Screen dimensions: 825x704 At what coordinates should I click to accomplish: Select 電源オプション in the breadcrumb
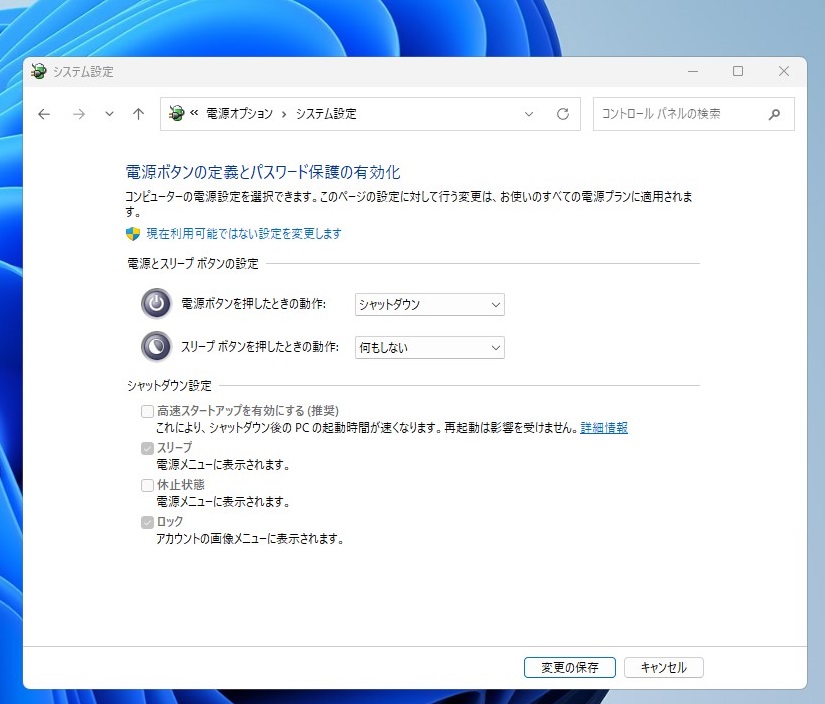(239, 114)
